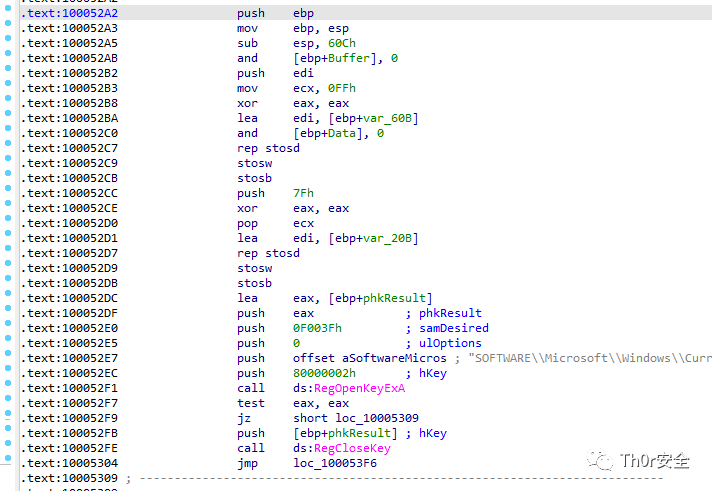Viewport: 712px width, 491px height.
Task: Click test eax, eax at 100052F7
Action: (293, 403)
